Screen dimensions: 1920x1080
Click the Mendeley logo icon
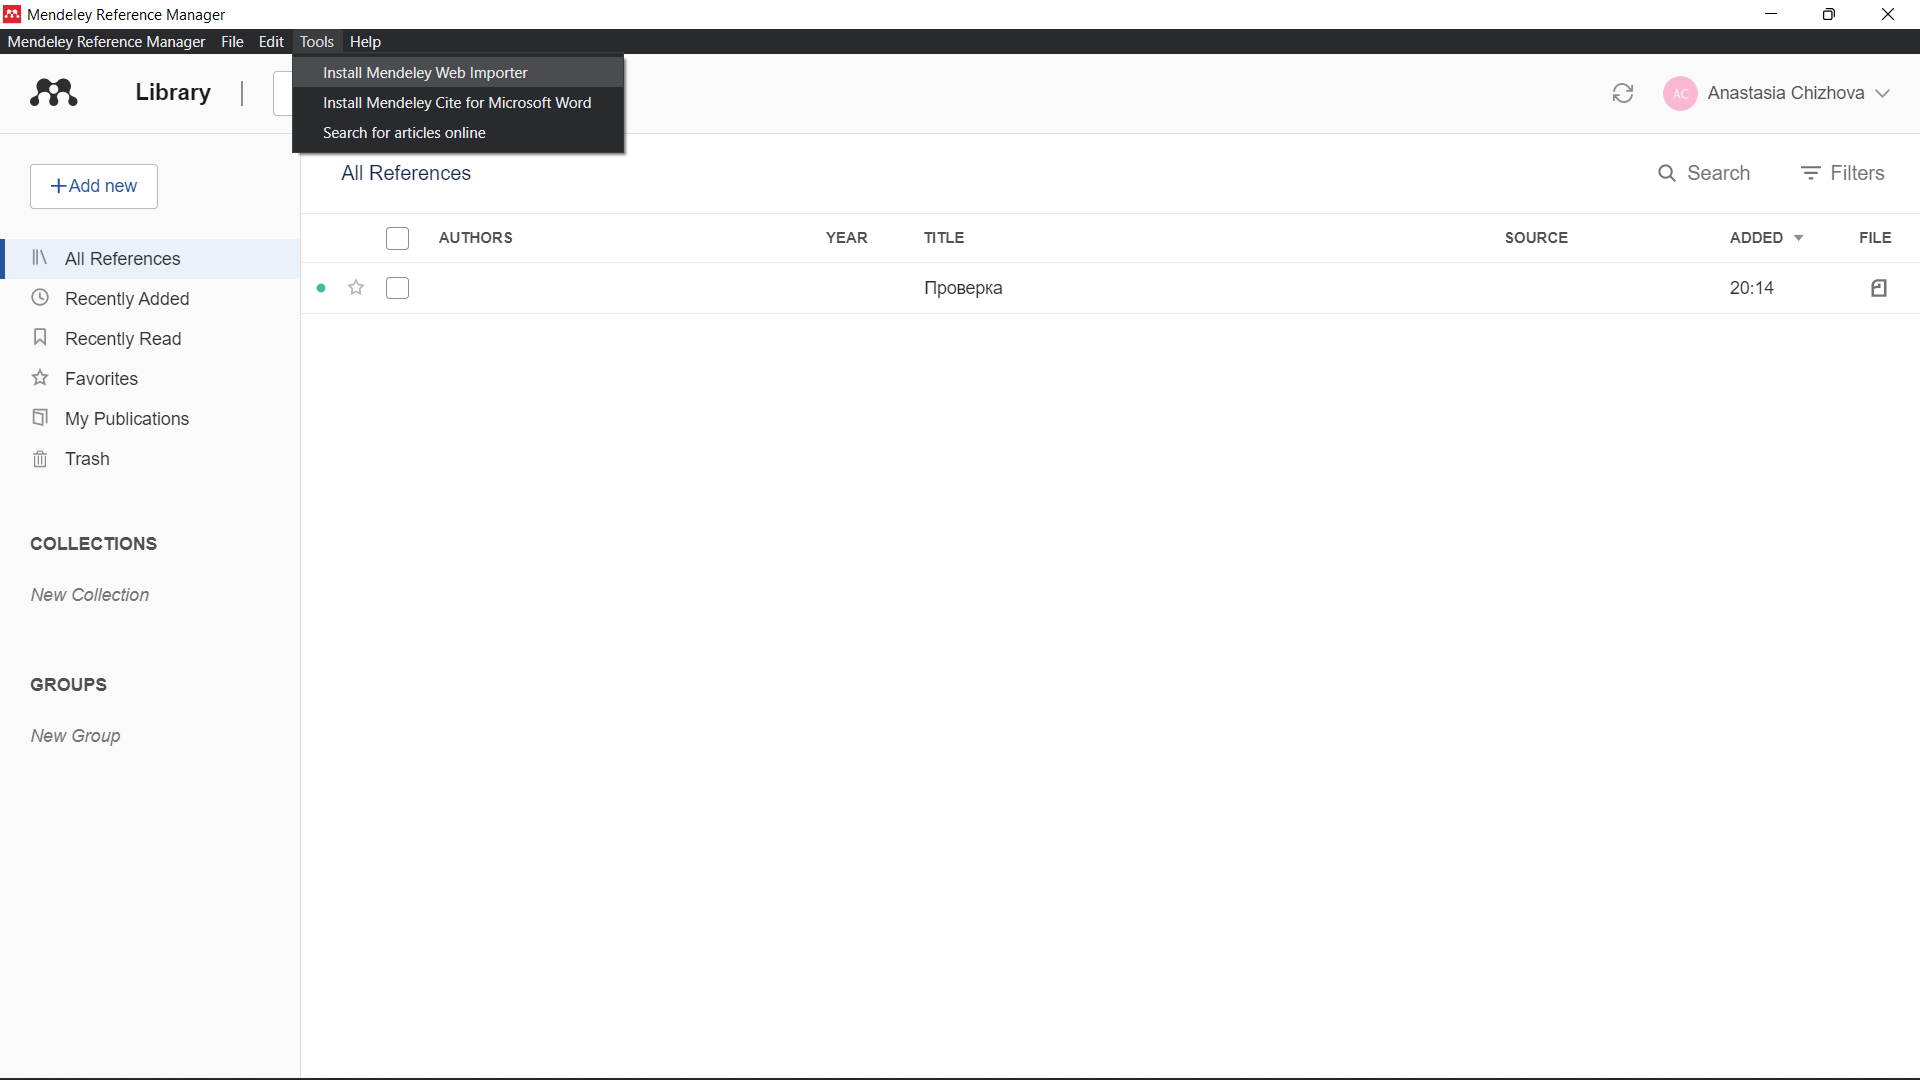(x=54, y=92)
